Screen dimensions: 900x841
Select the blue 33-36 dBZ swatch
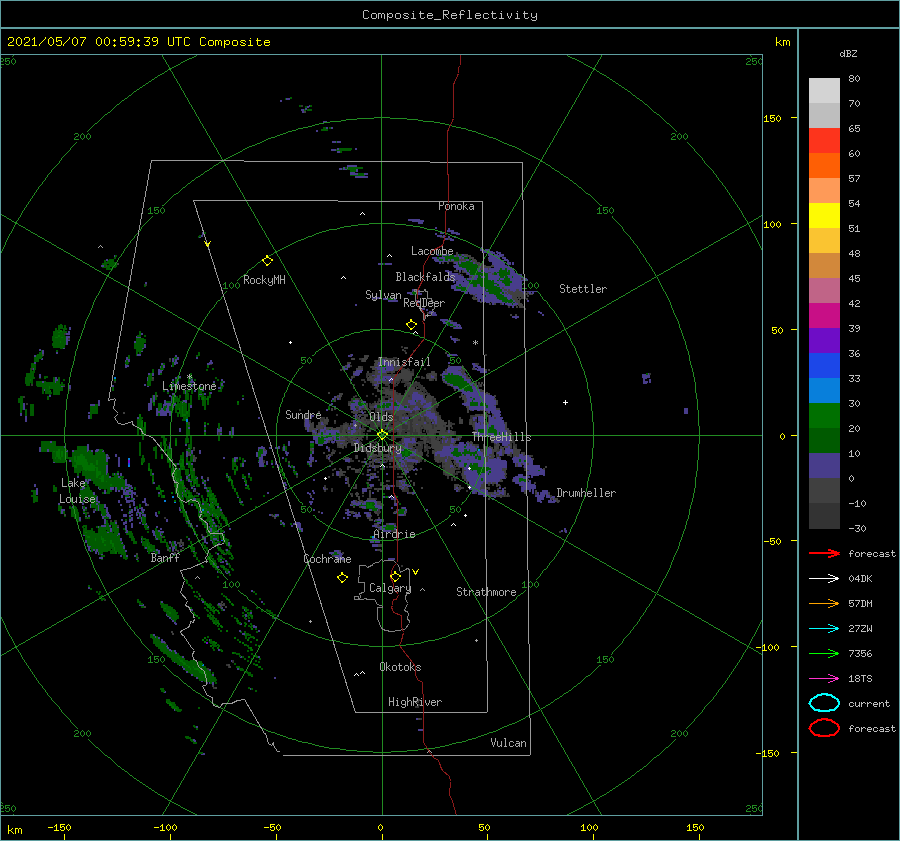click(824, 366)
